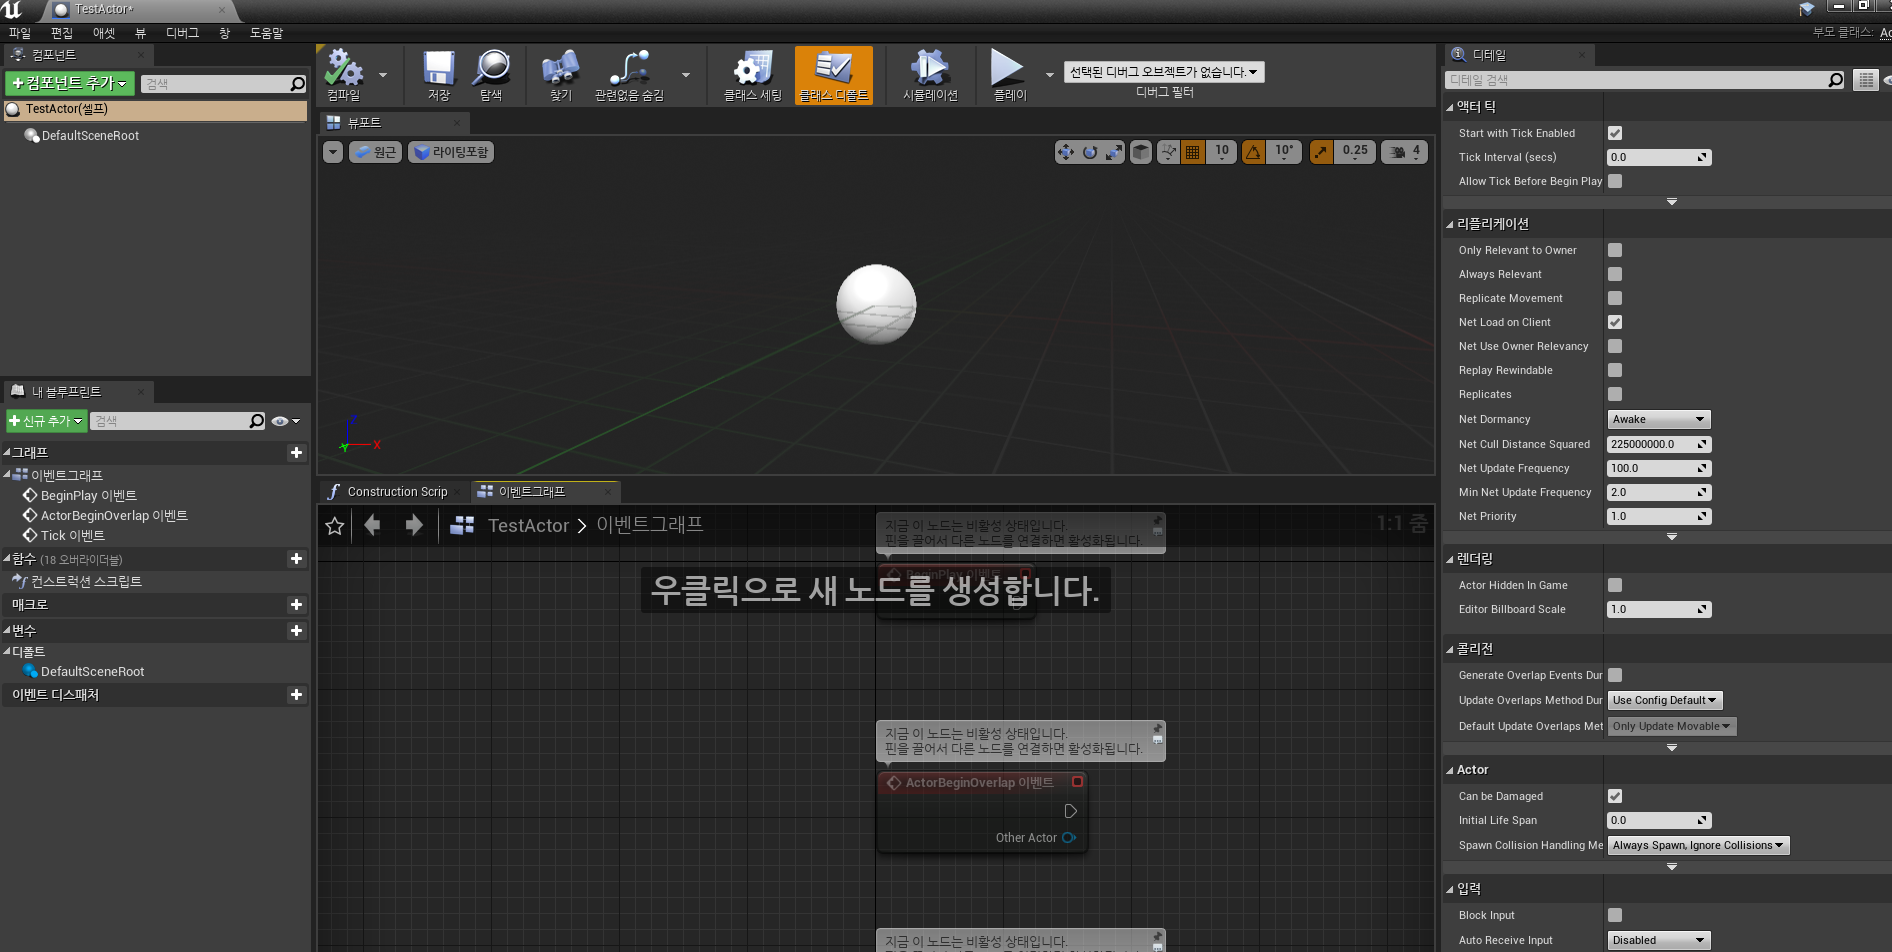Go back with graph left arrow

pos(372,526)
